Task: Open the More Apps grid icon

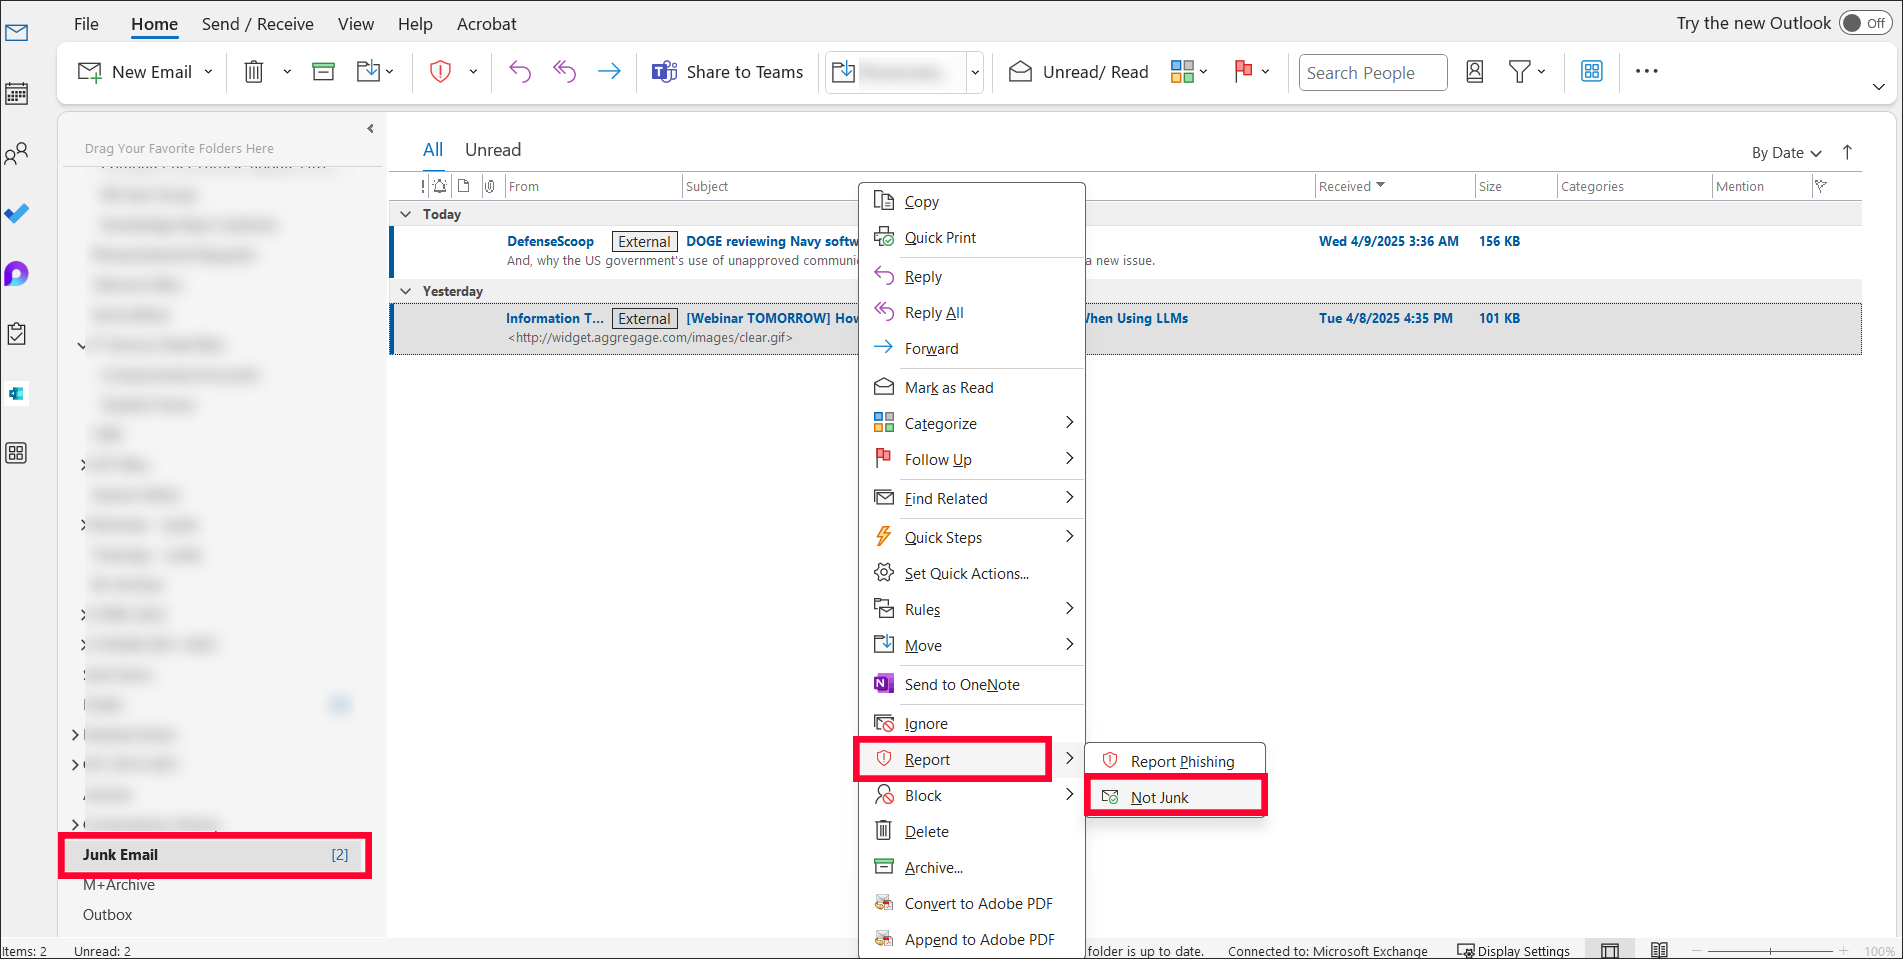Action: point(16,453)
